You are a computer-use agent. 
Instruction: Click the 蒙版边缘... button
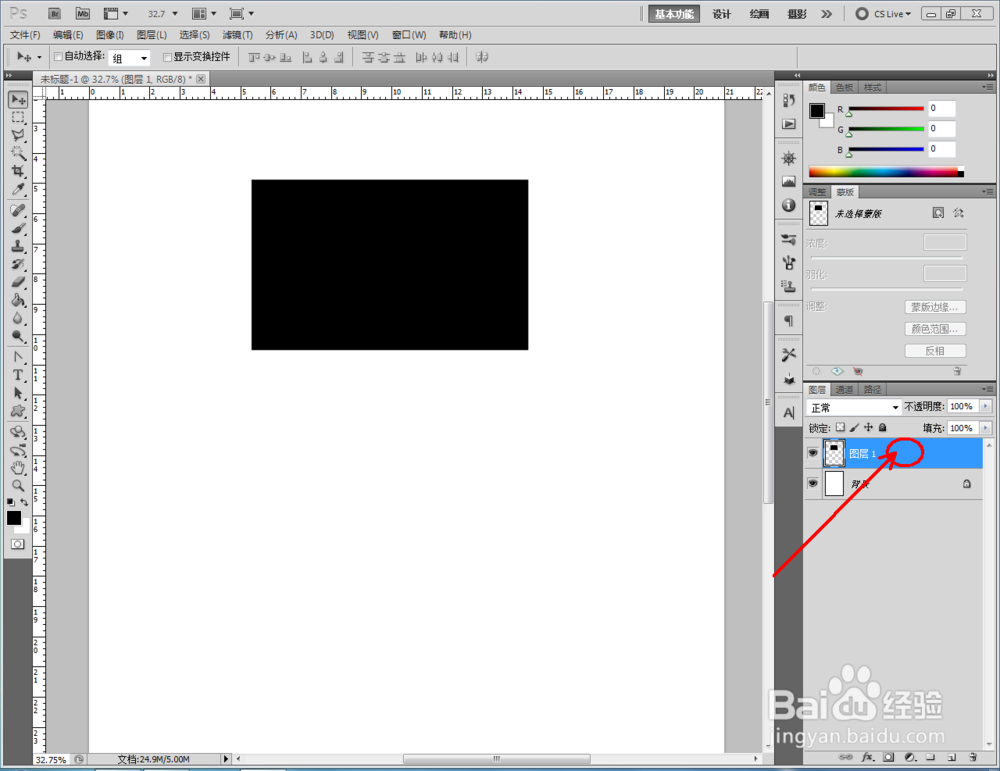click(935, 307)
